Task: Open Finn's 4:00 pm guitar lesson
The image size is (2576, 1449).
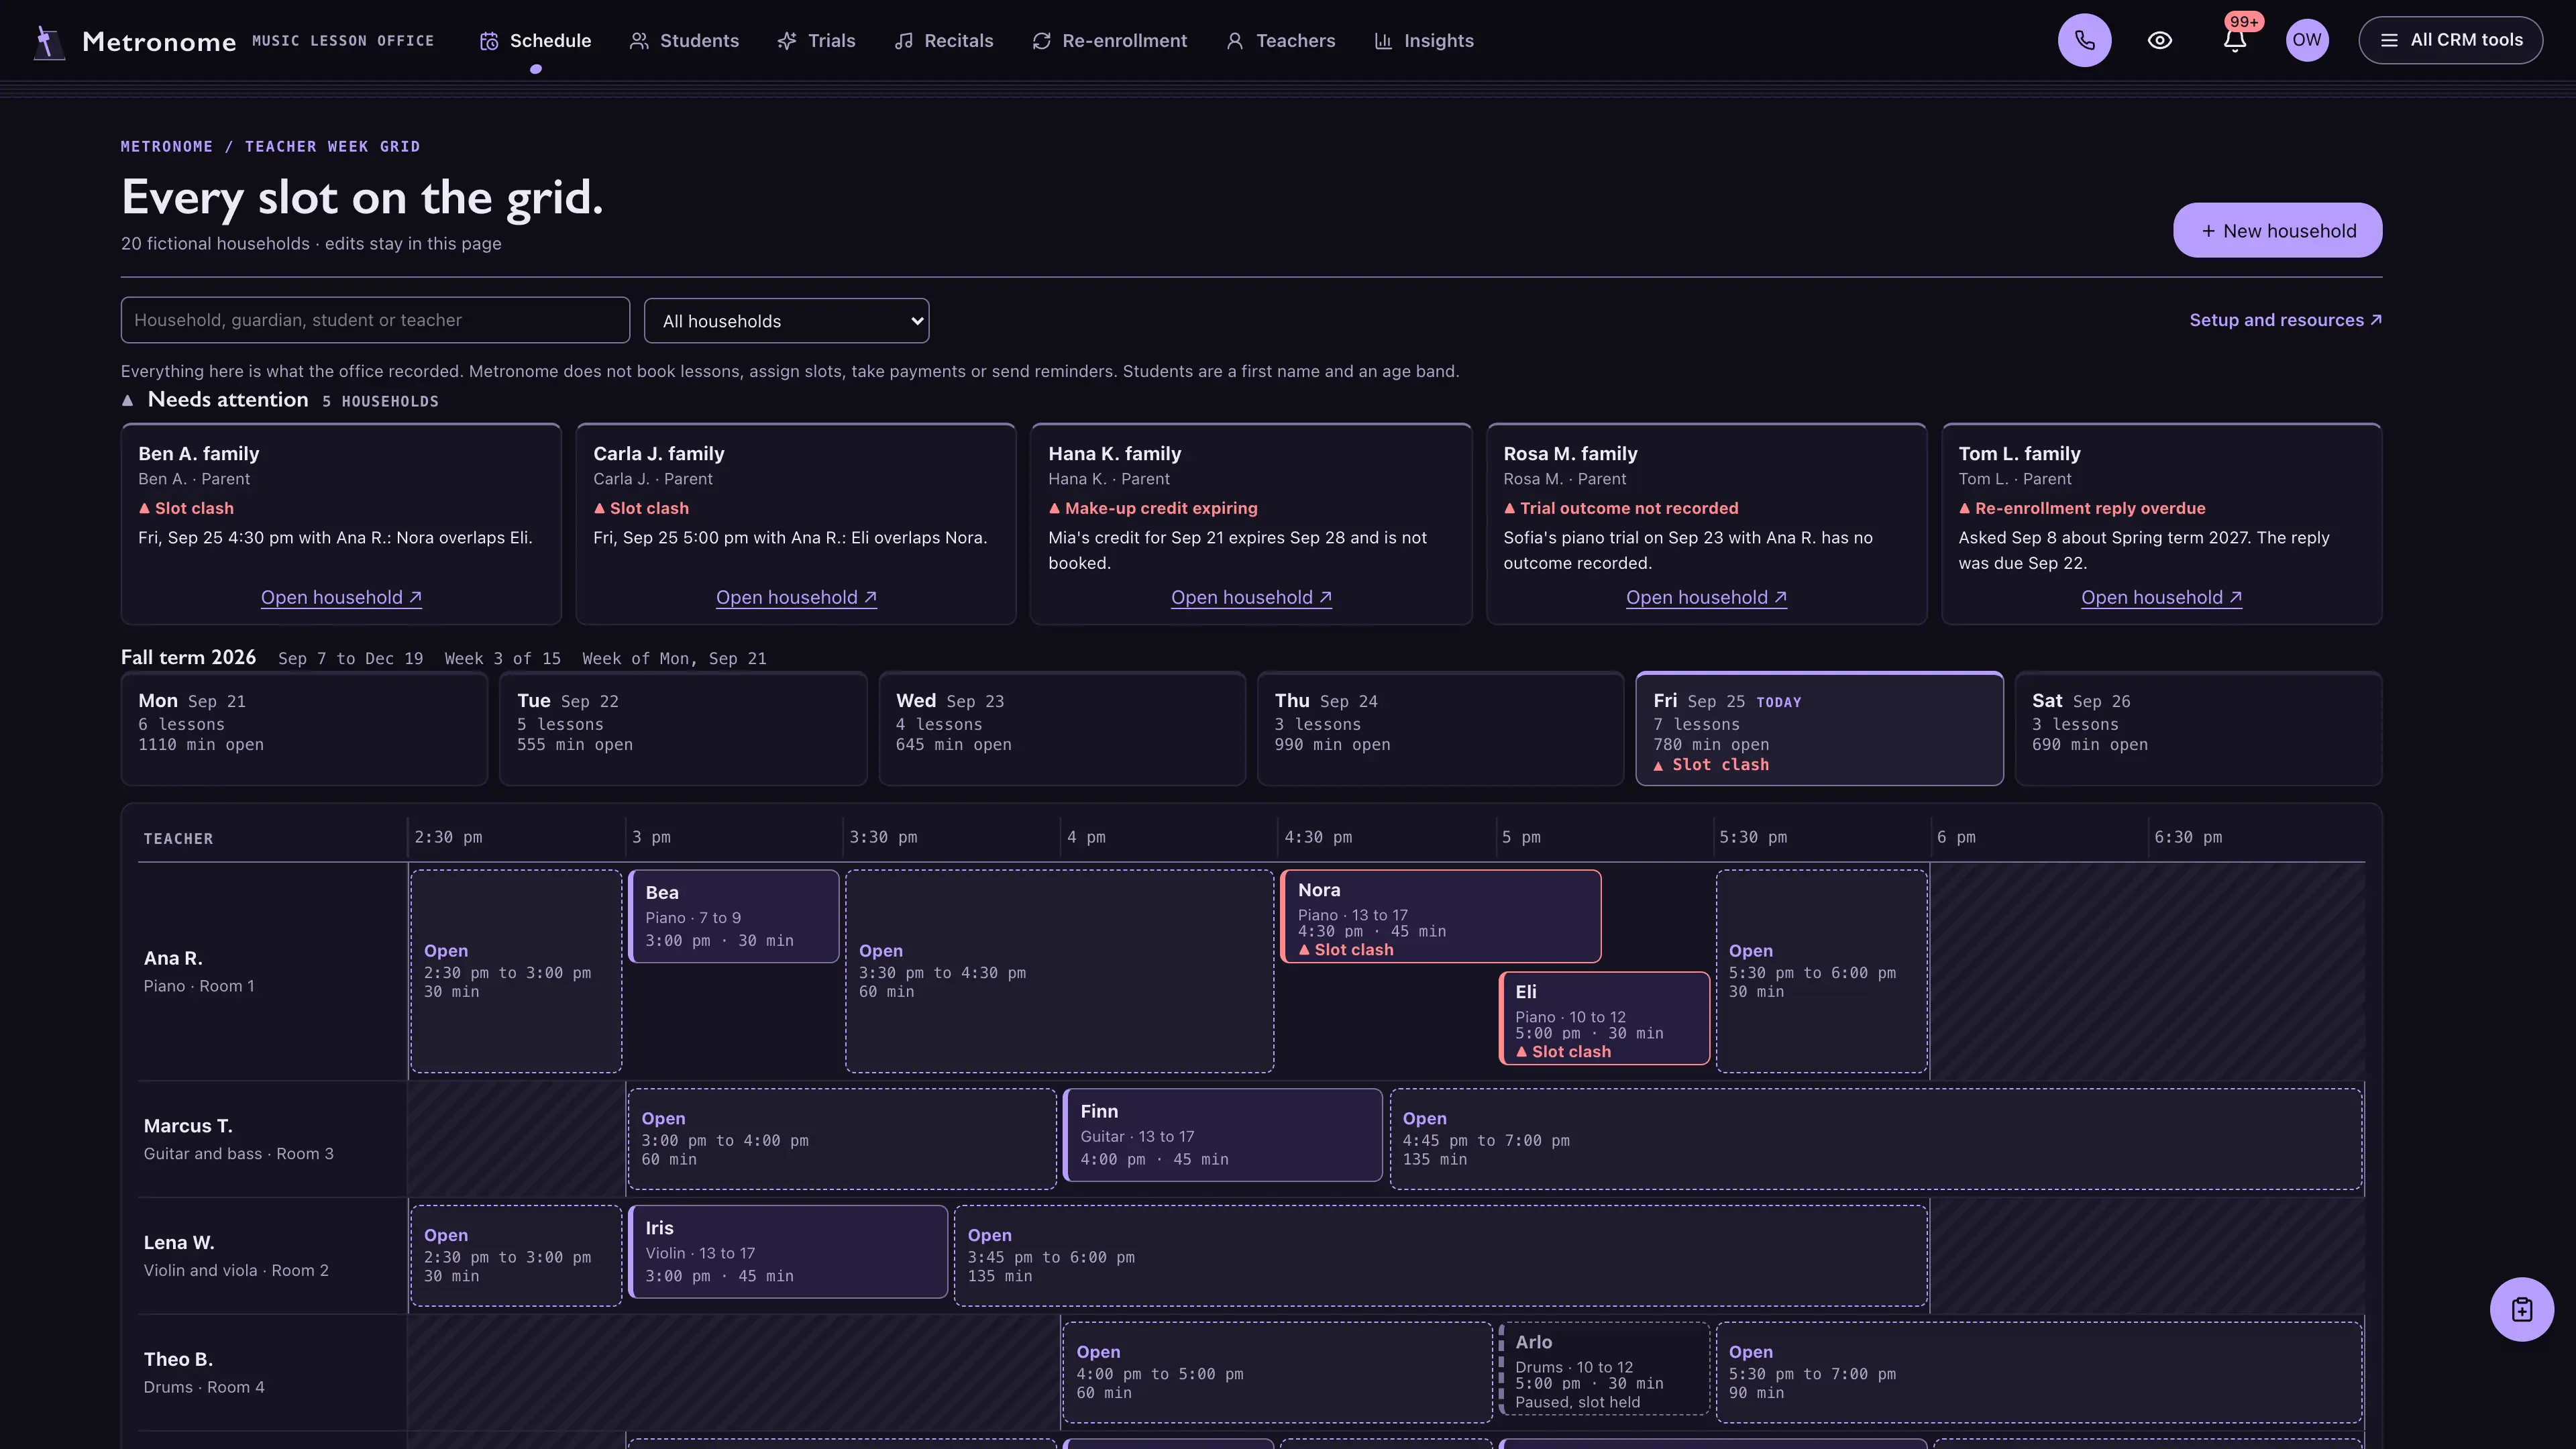Action: (1223, 1135)
